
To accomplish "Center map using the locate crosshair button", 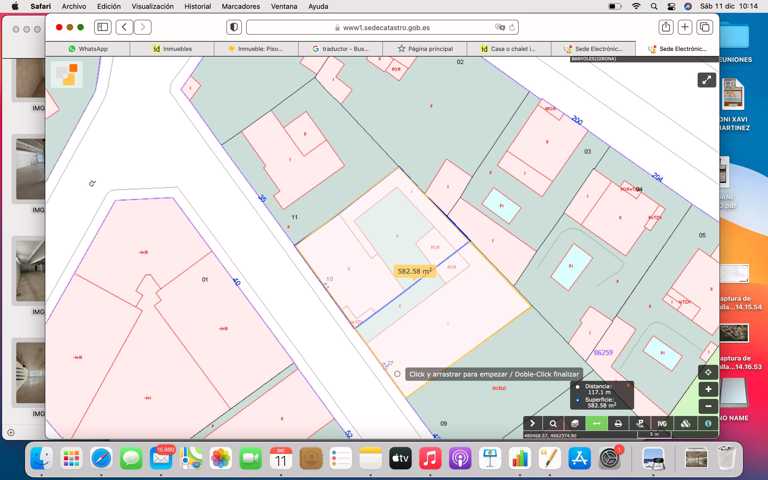I will coord(708,372).
